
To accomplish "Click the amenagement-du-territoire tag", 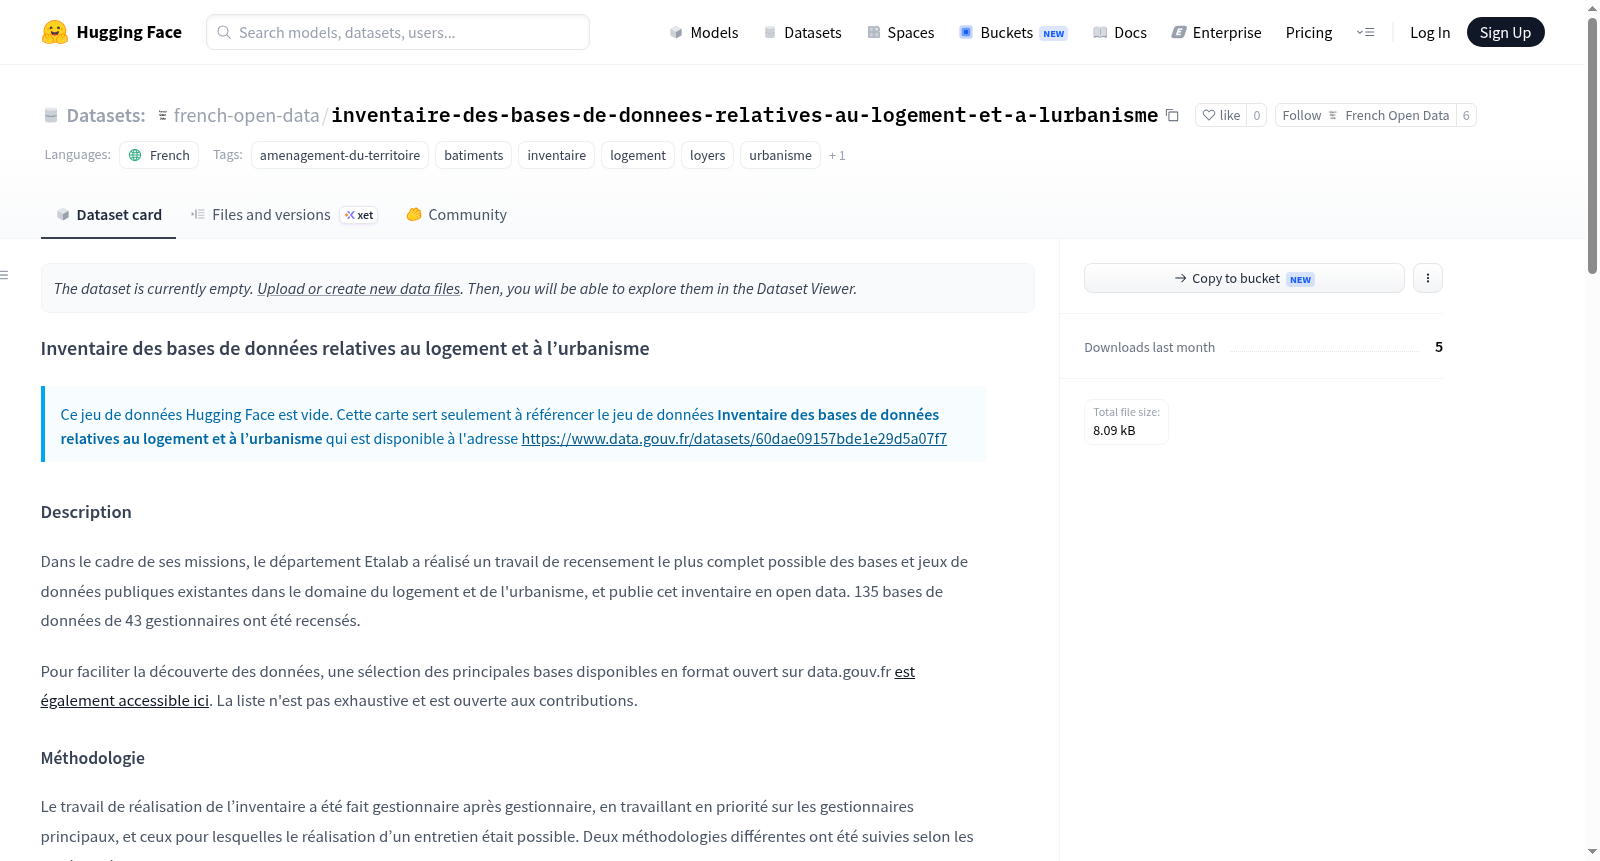I will click(340, 155).
